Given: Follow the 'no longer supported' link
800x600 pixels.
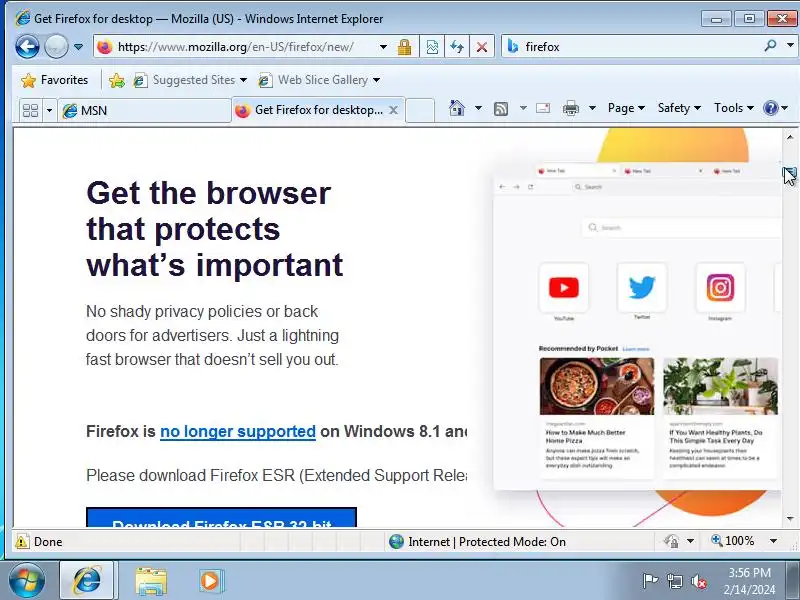Looking at the screenshot, I should (x=238, y=432).
